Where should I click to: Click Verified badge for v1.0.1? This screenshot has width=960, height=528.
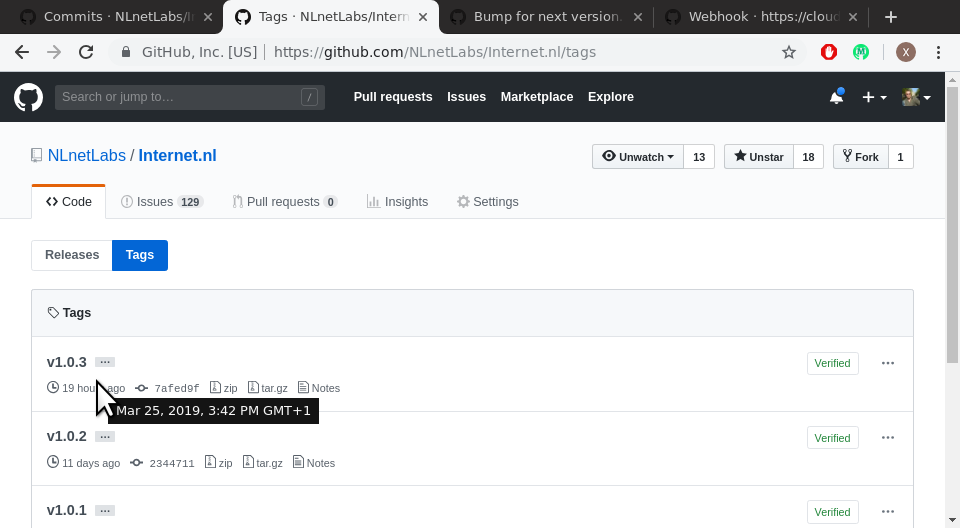833,511
